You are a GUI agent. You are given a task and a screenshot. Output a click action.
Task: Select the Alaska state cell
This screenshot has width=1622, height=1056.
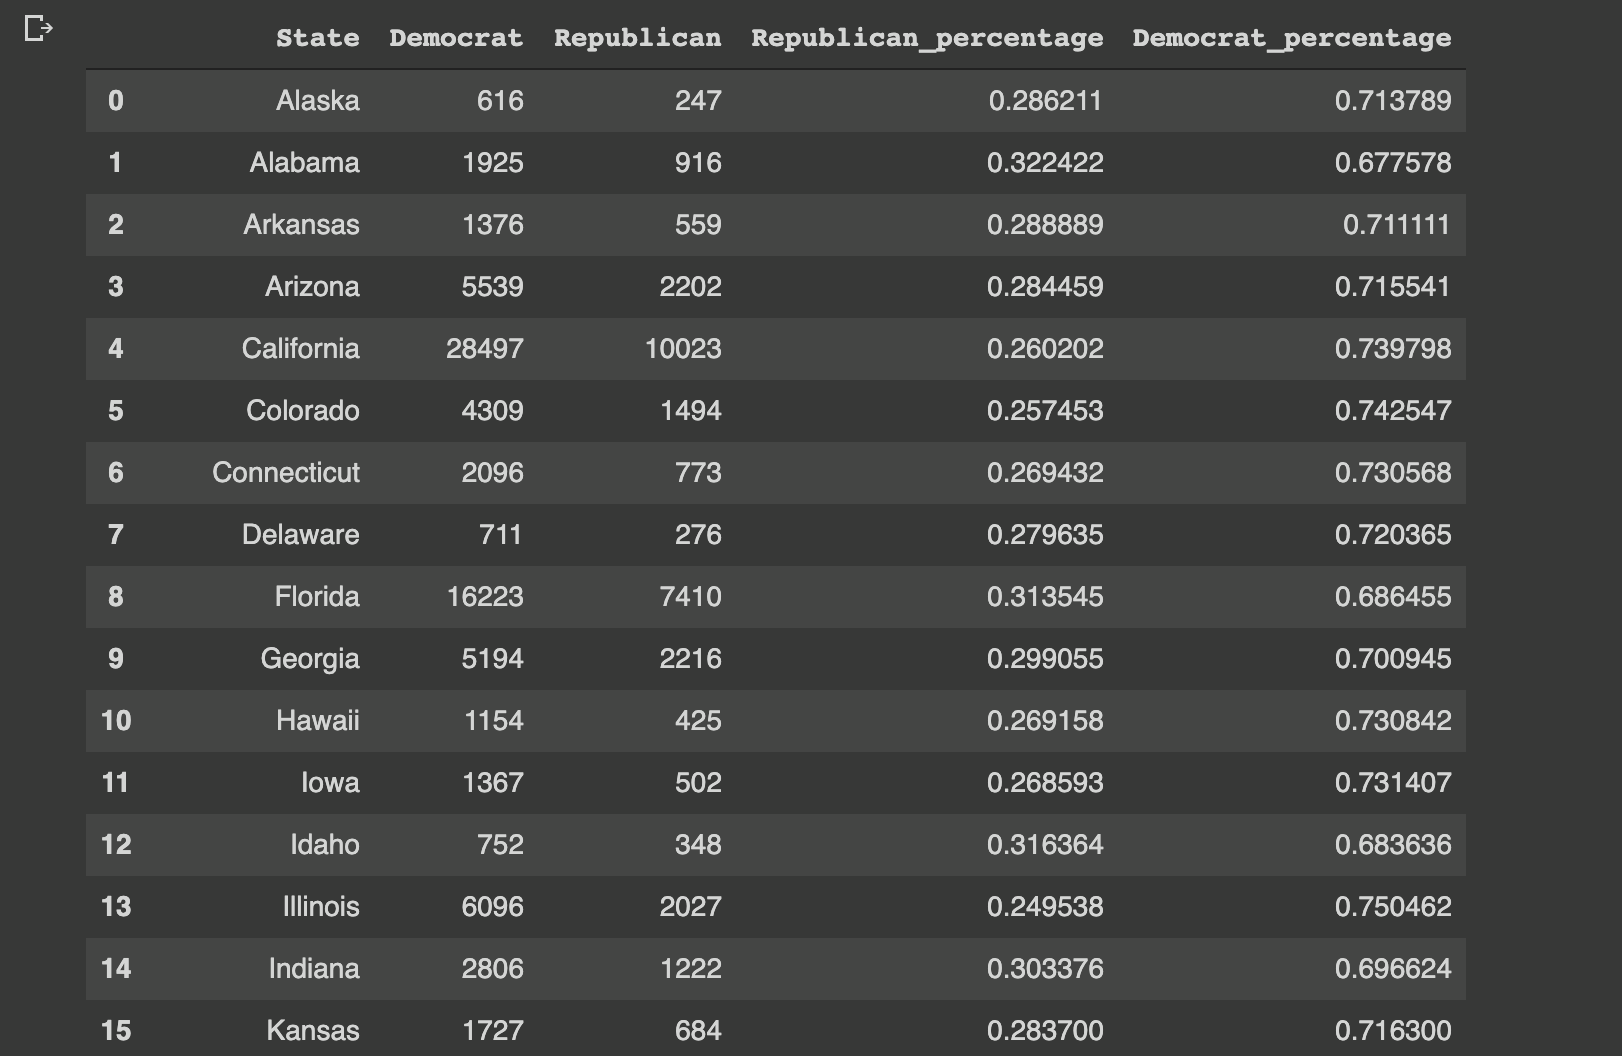[318, 100]
